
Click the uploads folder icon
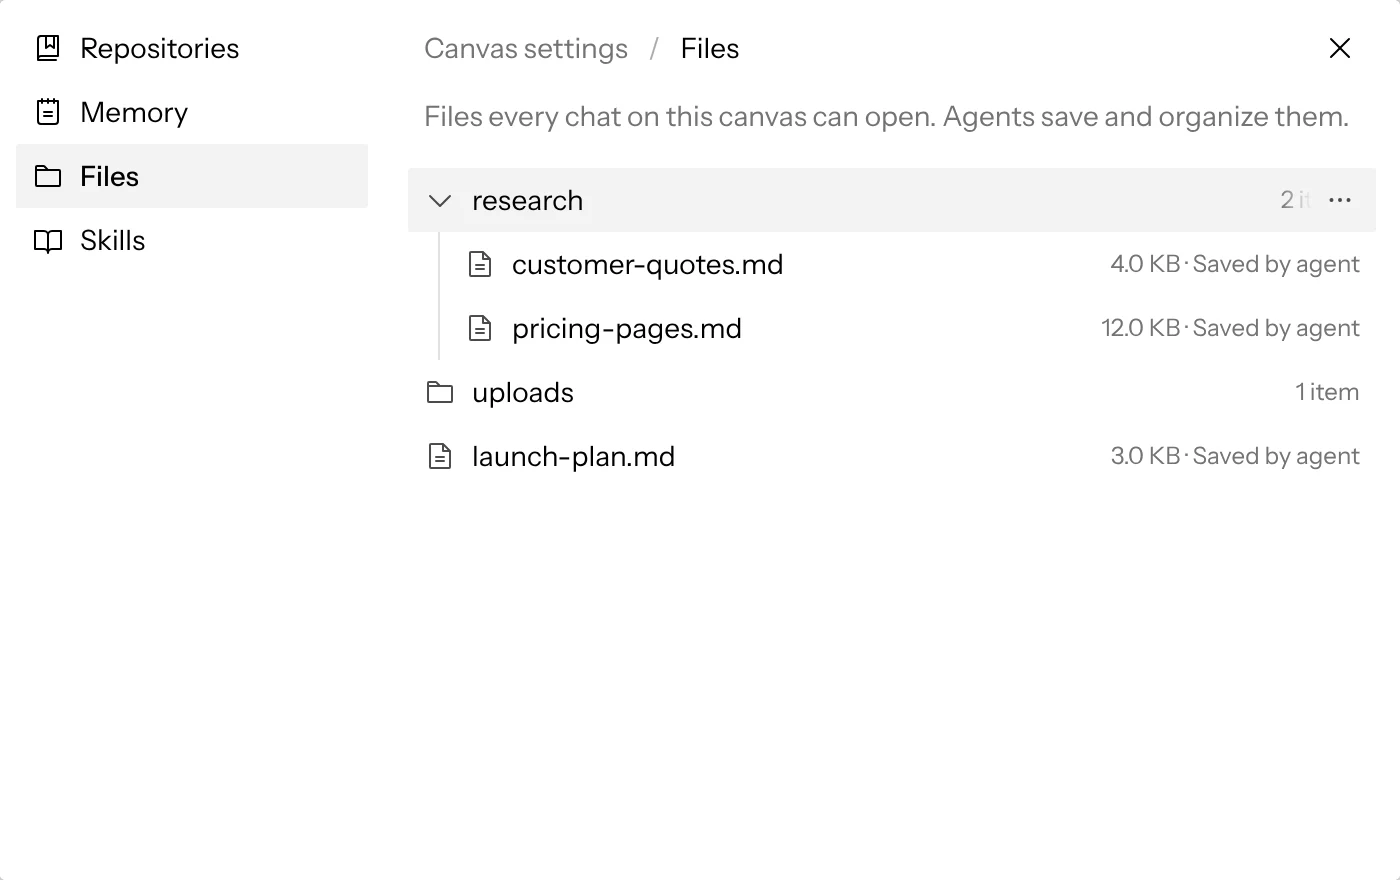pyautogui.click(x=440, y=392)
